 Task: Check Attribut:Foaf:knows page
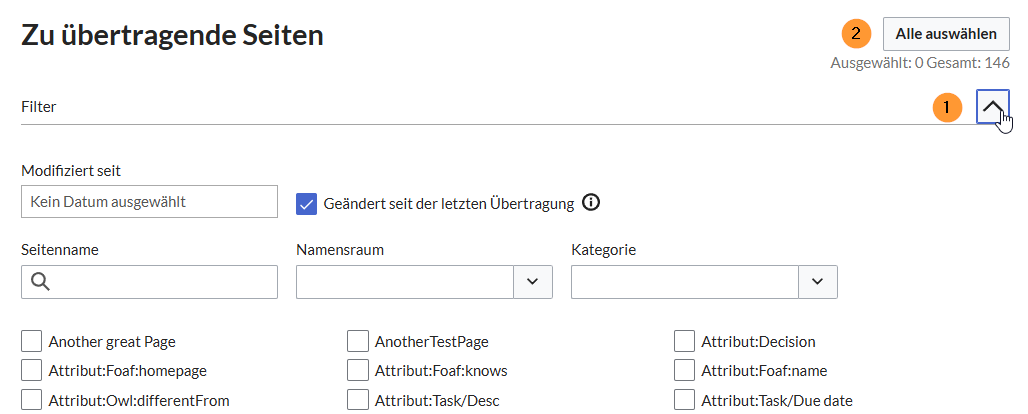tap(358, 371)
